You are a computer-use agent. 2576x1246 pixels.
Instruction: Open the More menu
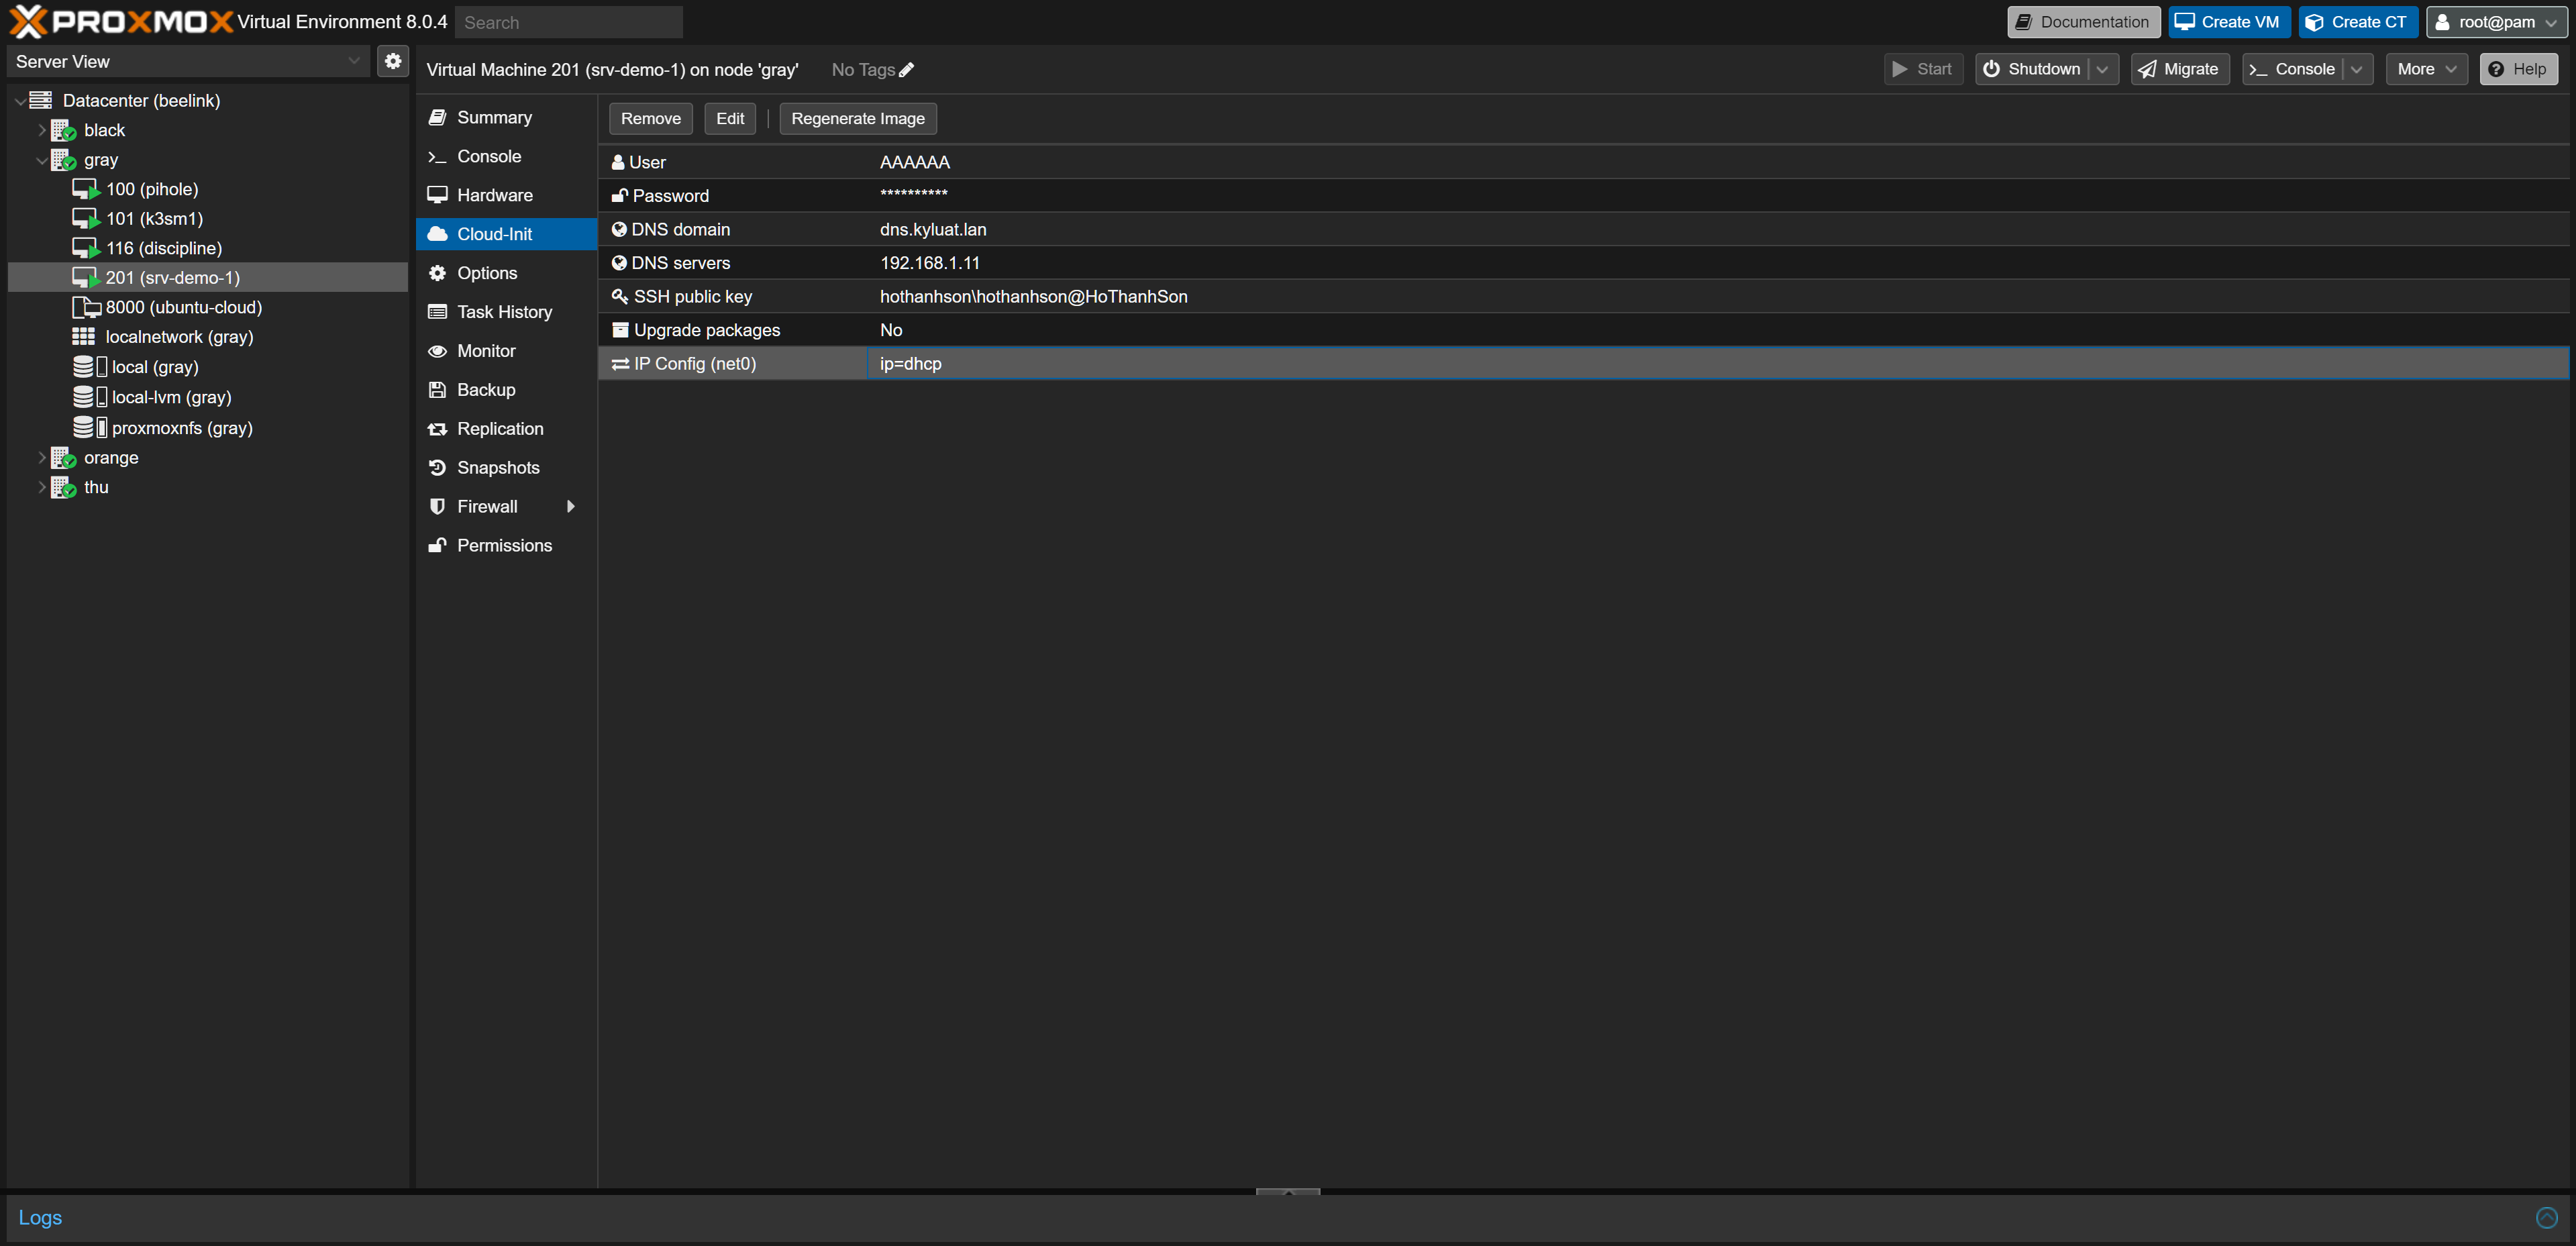pos(2426,69)
